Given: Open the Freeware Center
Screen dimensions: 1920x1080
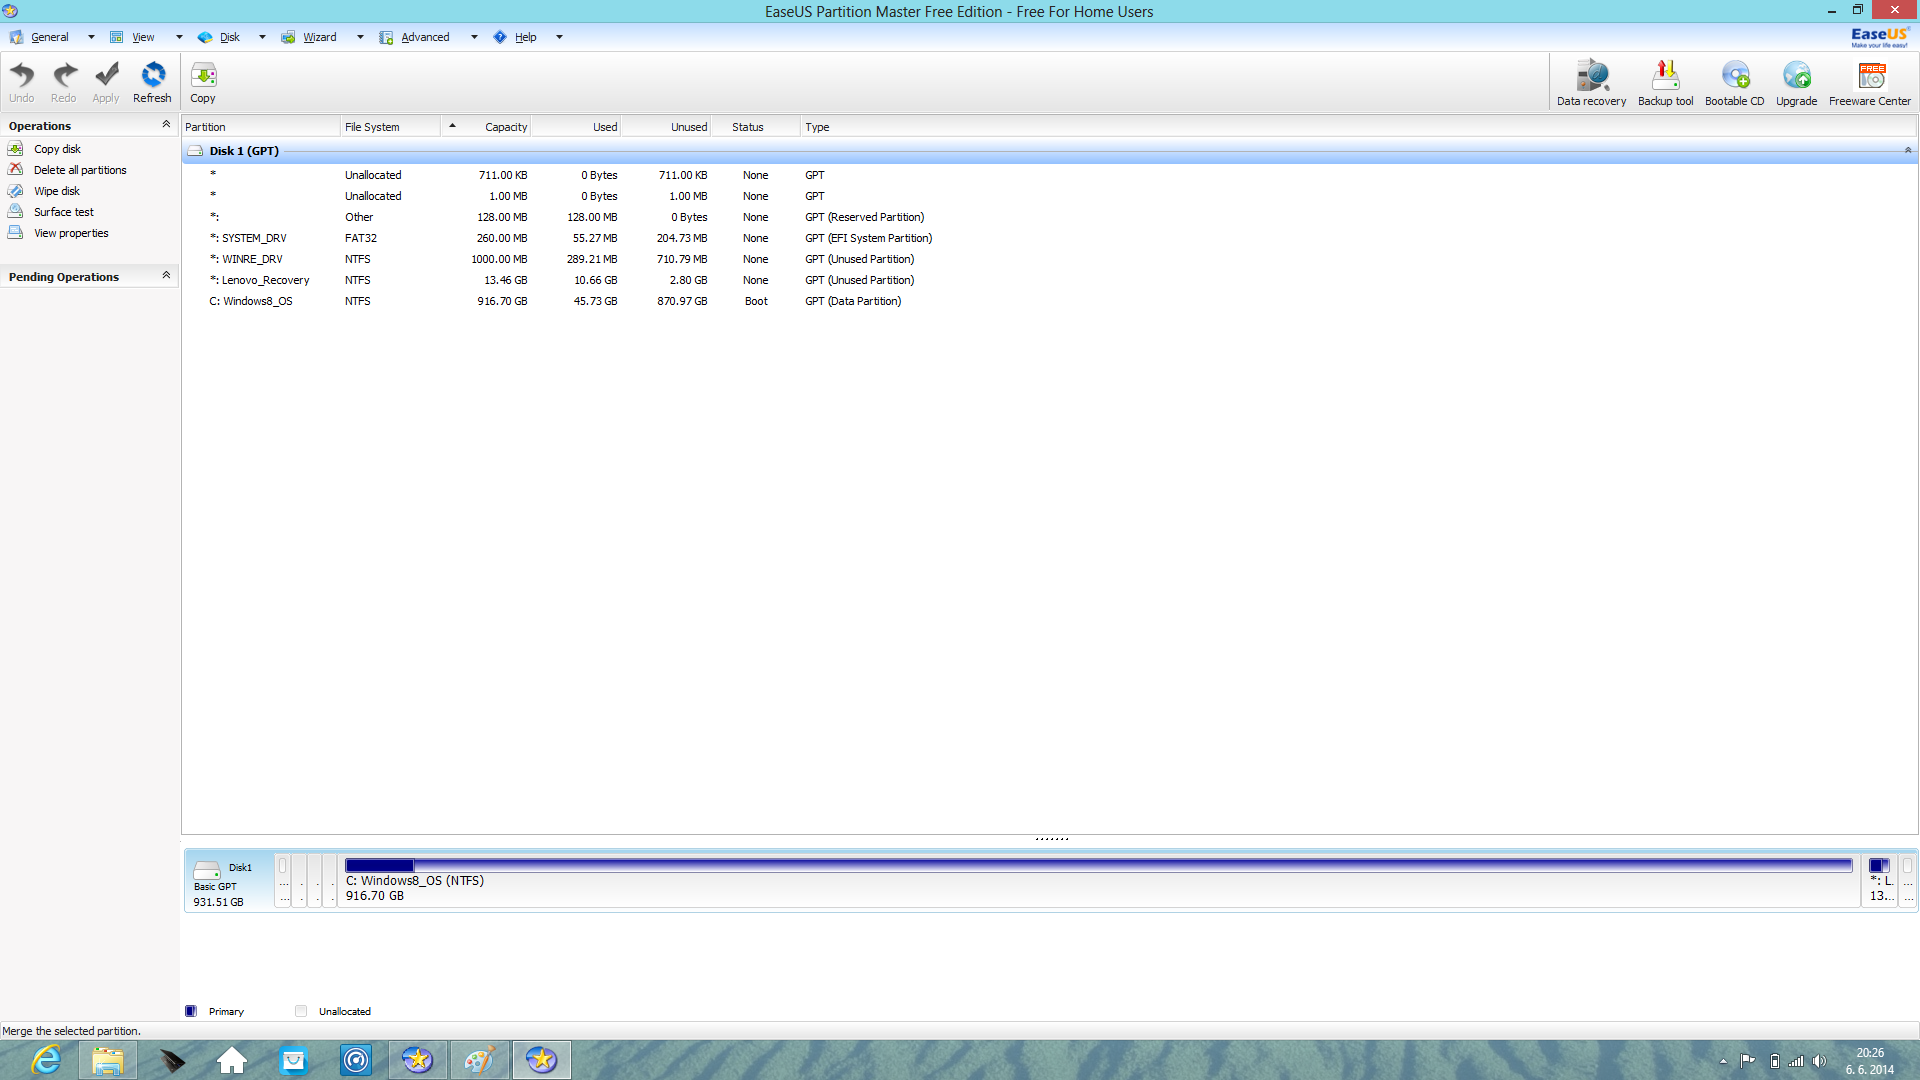Looking at the screenshot, I should 1870,82.
